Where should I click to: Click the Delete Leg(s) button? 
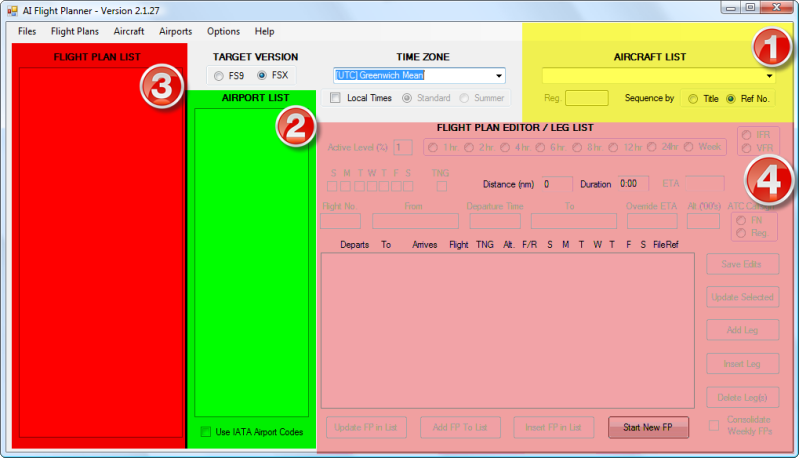point(742,397)
